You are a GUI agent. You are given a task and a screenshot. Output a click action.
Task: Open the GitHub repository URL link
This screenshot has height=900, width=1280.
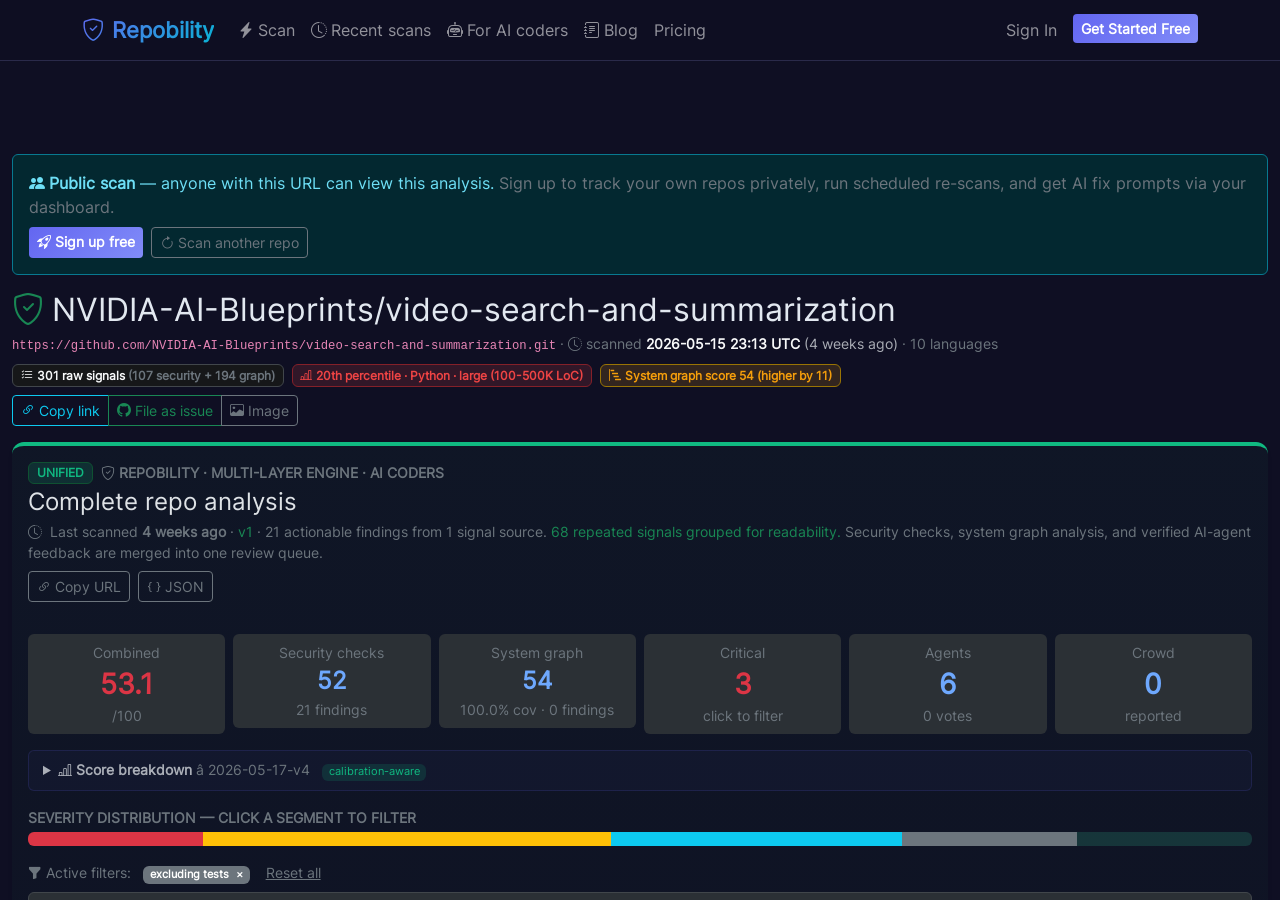pos(284,345)
